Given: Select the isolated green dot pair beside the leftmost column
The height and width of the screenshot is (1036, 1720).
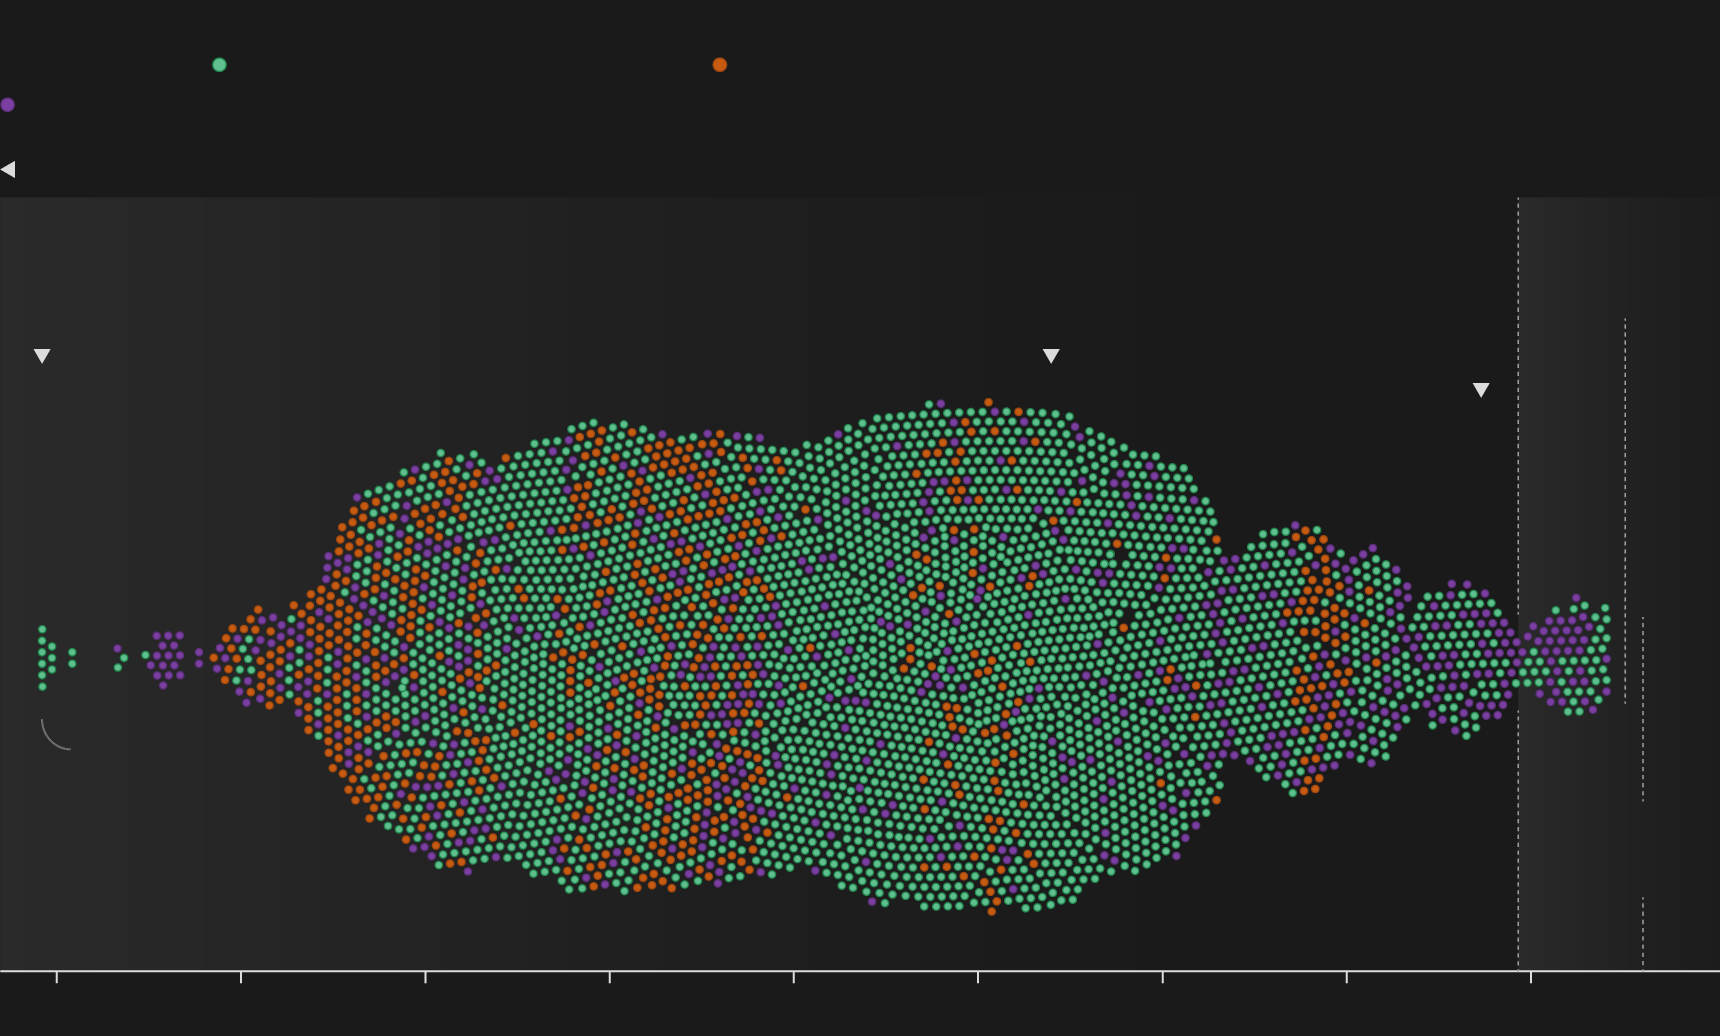Looking at the screenshot, I should pos(72,658).
